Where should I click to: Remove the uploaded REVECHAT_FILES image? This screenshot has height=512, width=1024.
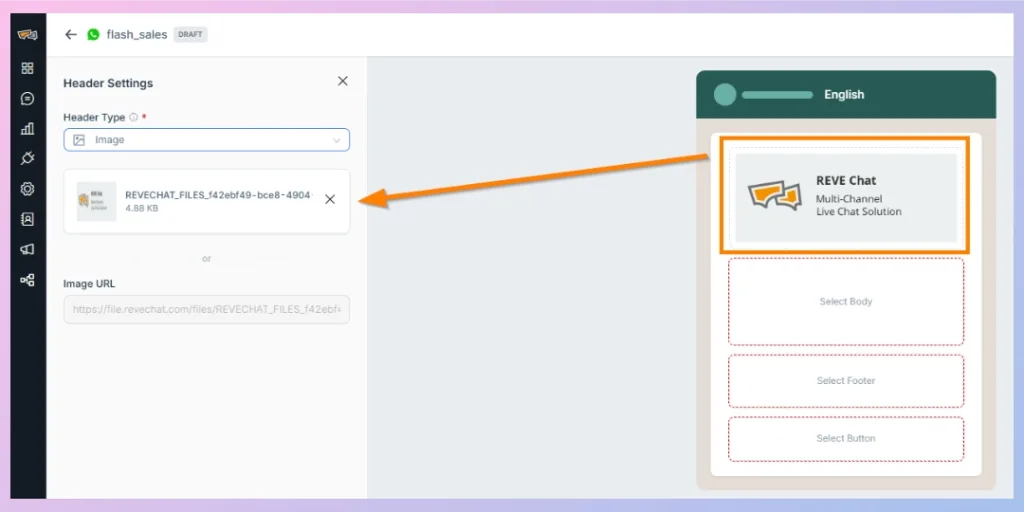point(330,200)
